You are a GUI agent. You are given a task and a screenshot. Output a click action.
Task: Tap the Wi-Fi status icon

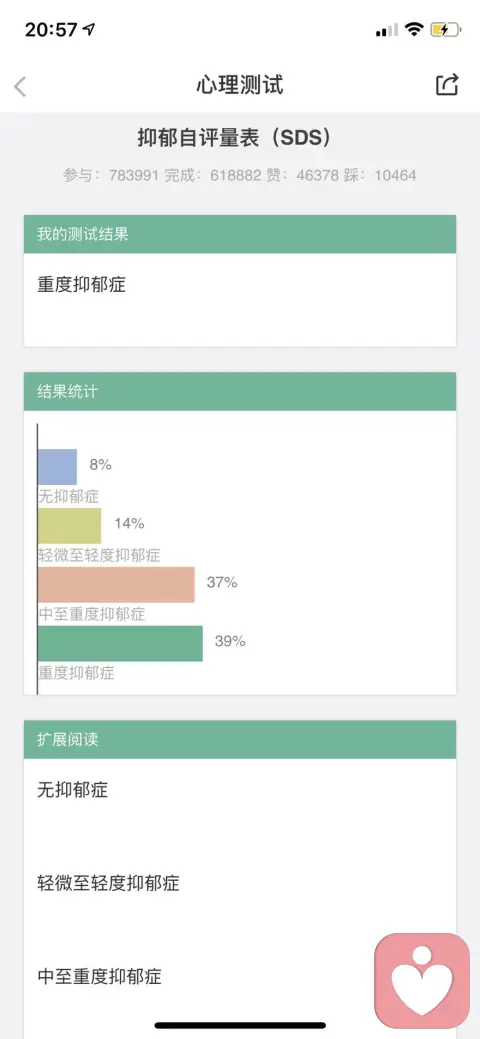coord(414,29)
